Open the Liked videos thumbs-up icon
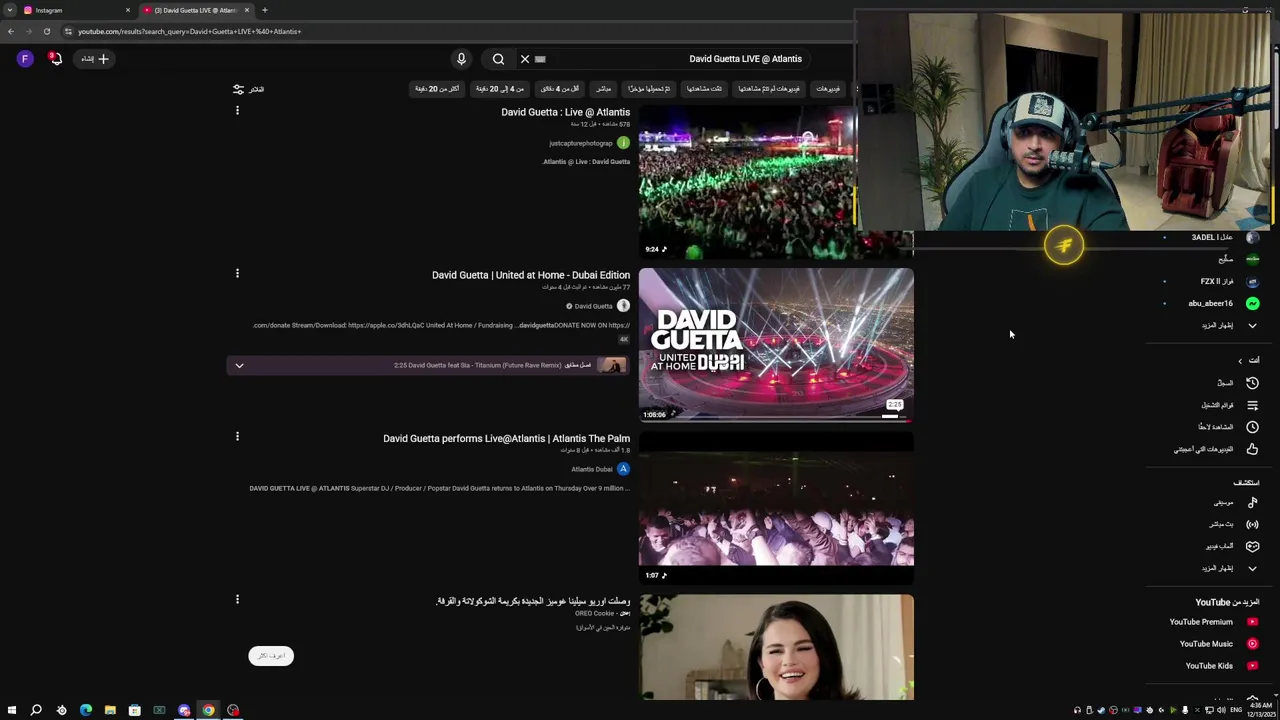This screenshot has height=720, width=1280. pos(1252,449)
